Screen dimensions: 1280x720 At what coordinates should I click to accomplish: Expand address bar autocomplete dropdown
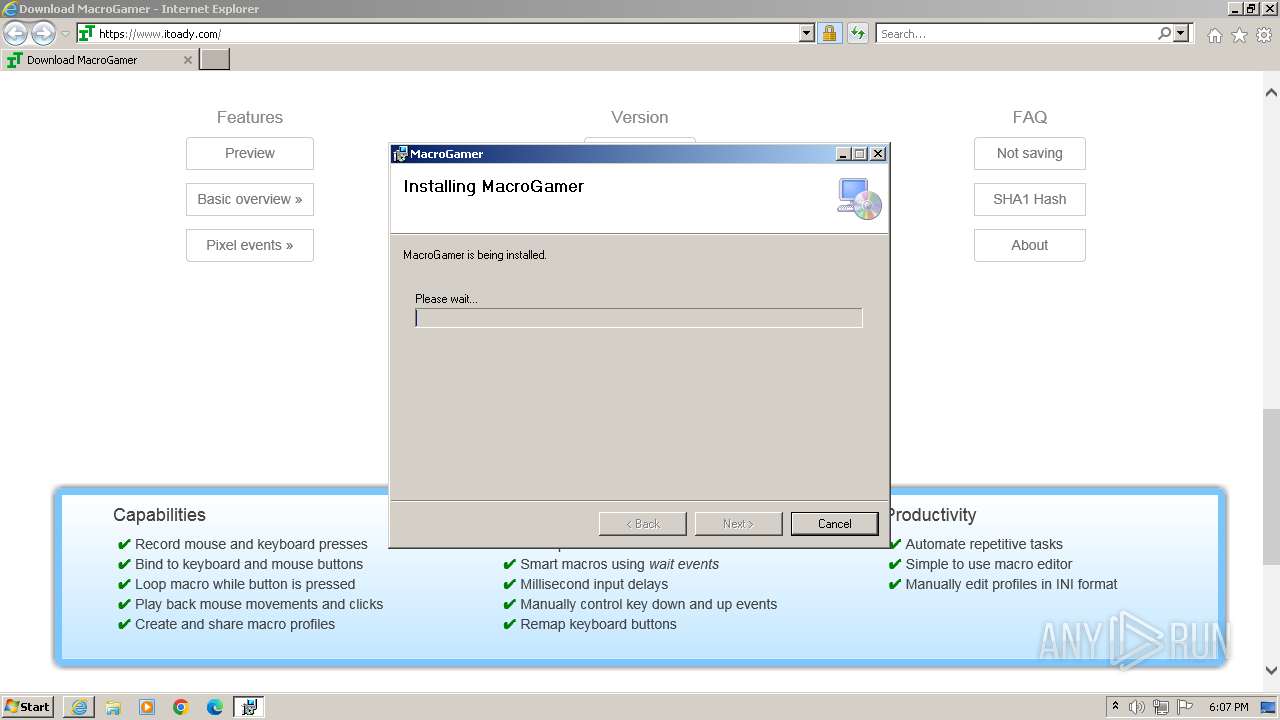pyautogui.click(x=807, y=33)
